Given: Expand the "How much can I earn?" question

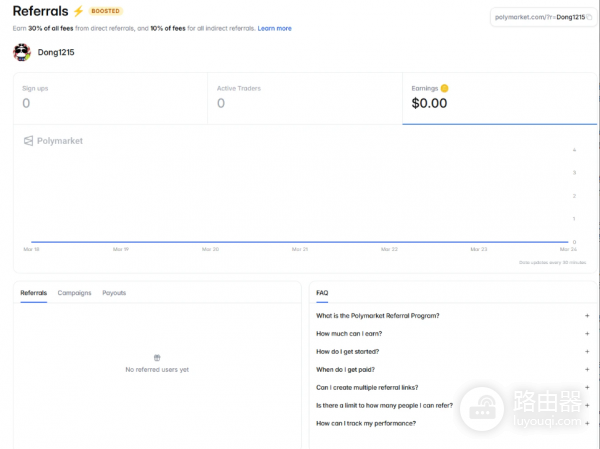Looking at the screenshot, I should 586,334.
